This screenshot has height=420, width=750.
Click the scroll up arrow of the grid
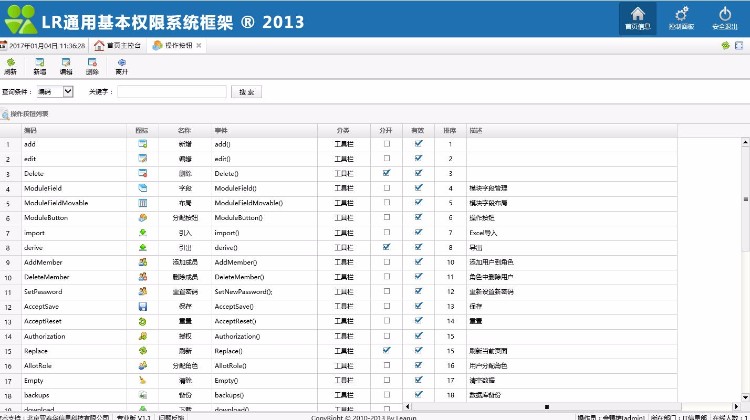click(x=745, y=142)
